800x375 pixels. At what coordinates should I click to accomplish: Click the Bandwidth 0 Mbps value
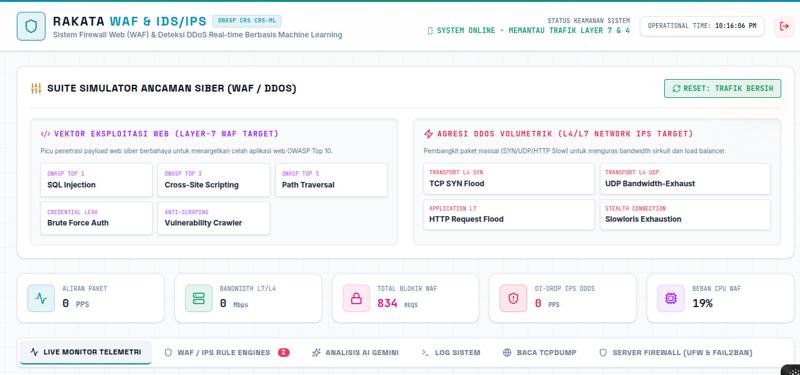pos(234,304)
